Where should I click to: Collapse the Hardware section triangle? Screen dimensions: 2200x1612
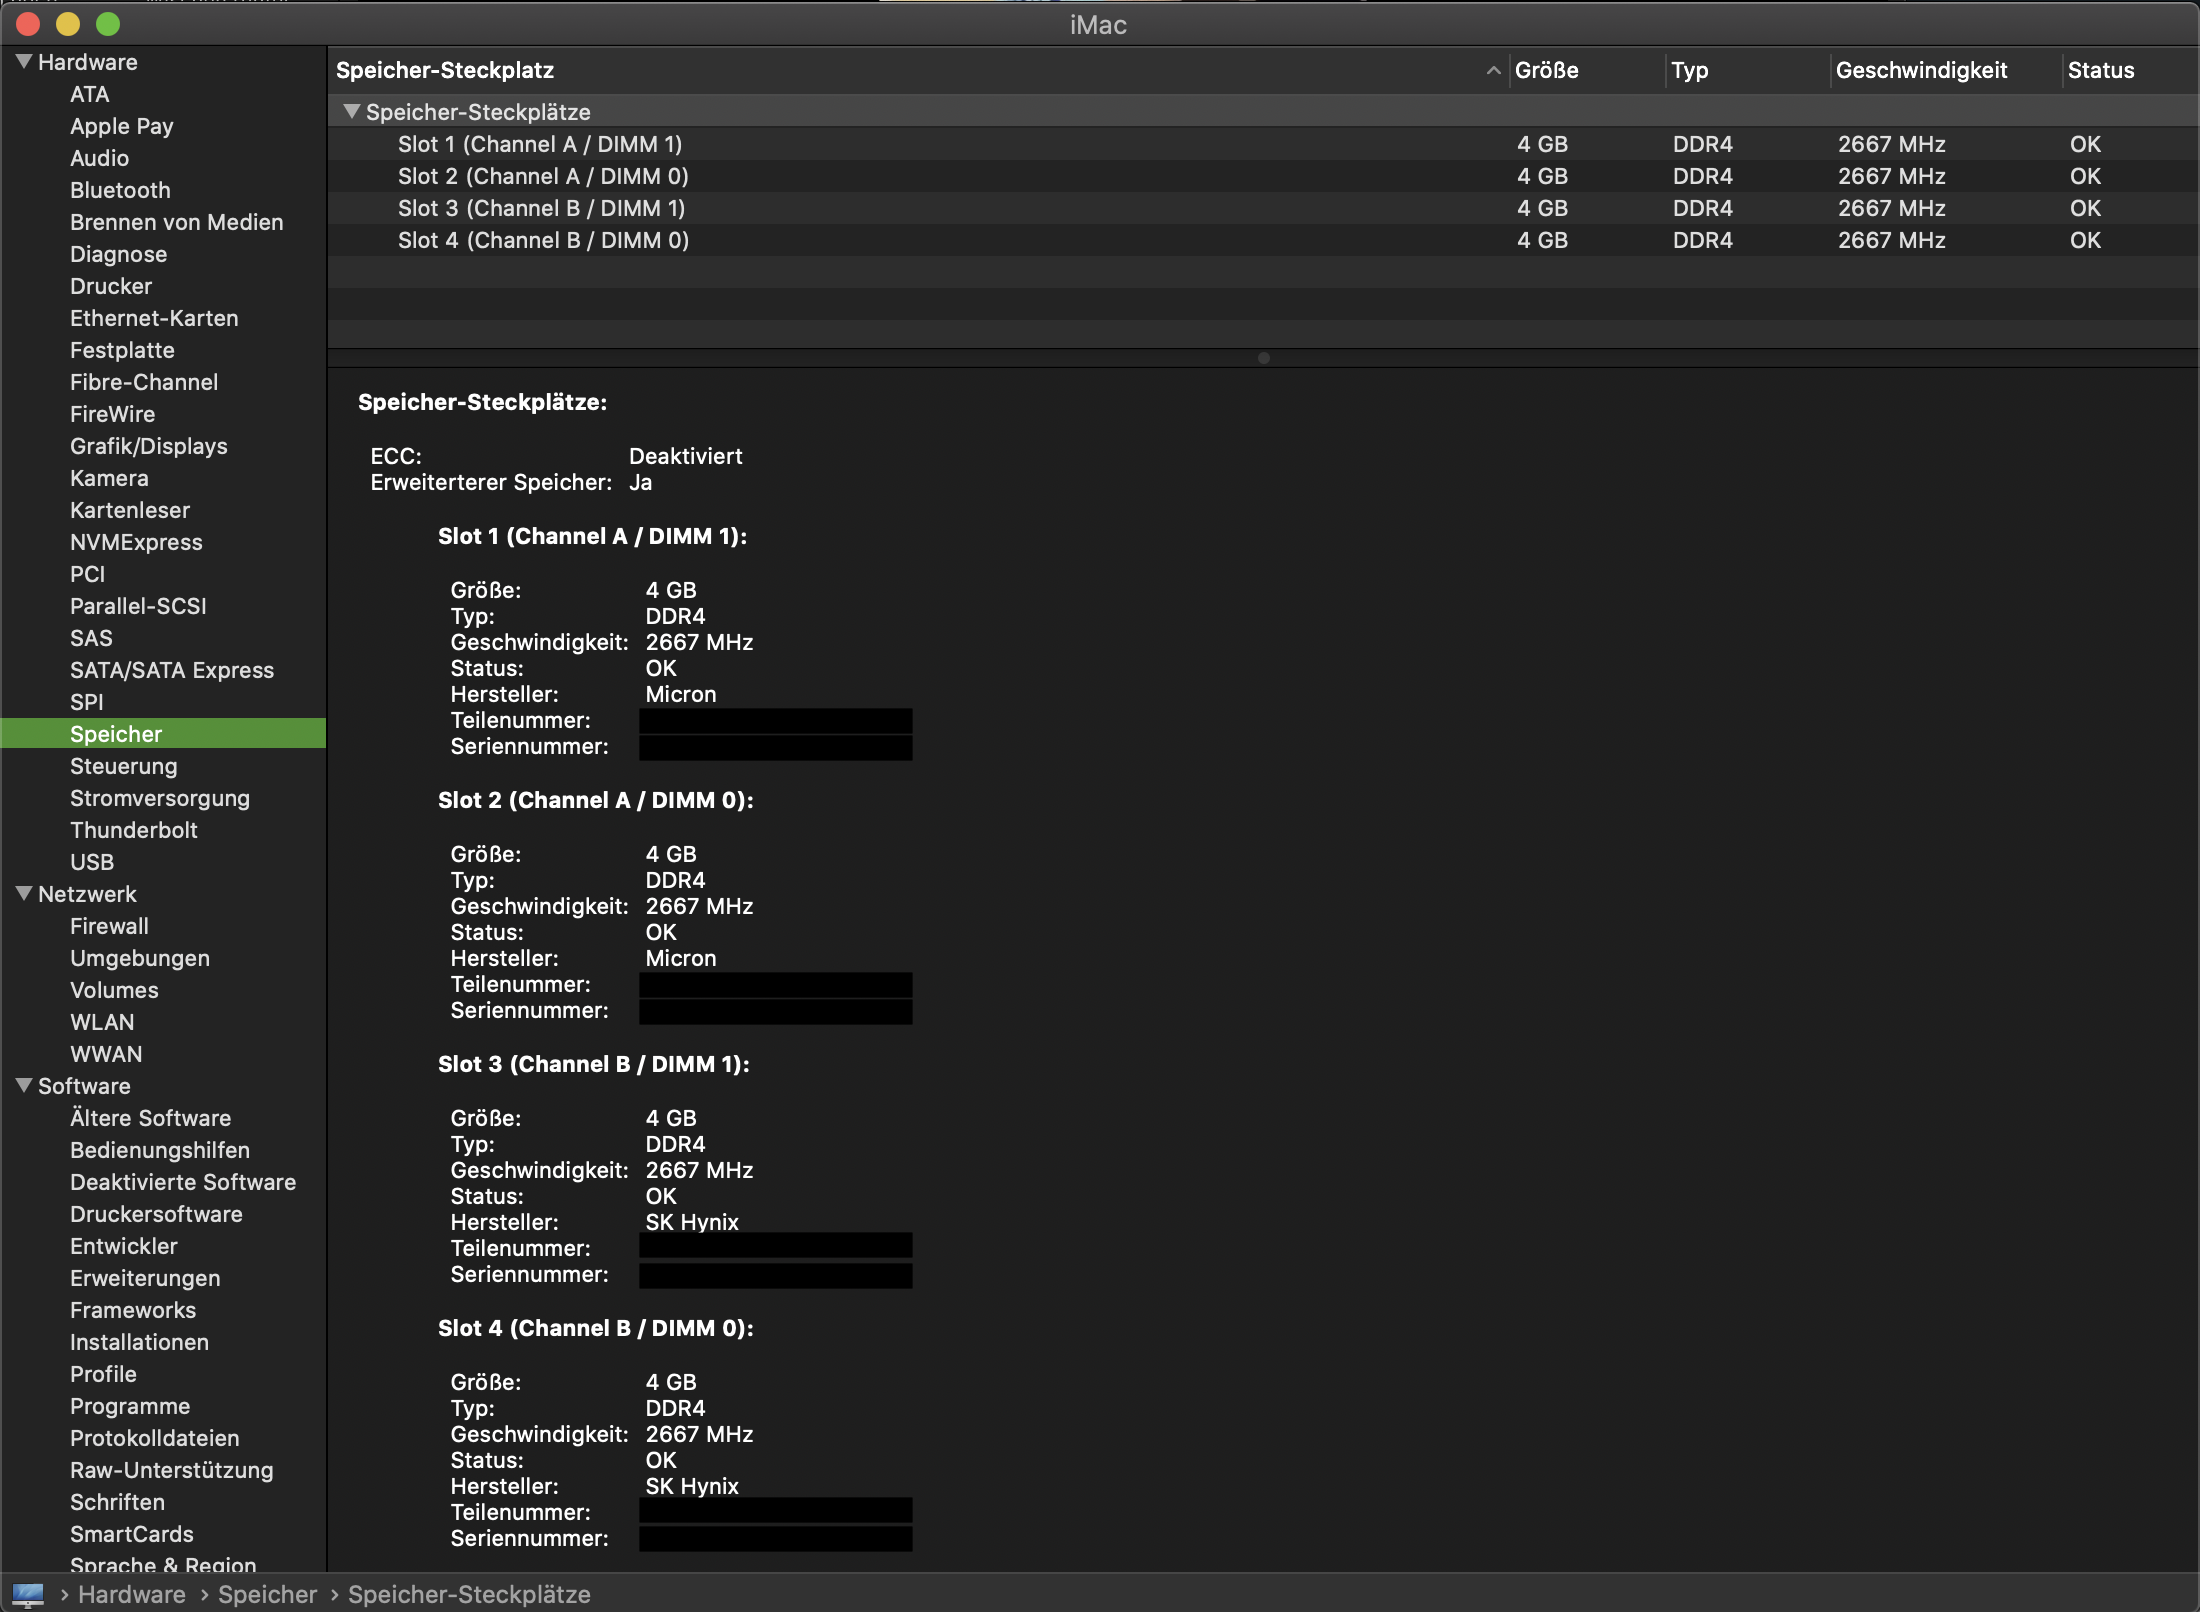pos(24,62)
